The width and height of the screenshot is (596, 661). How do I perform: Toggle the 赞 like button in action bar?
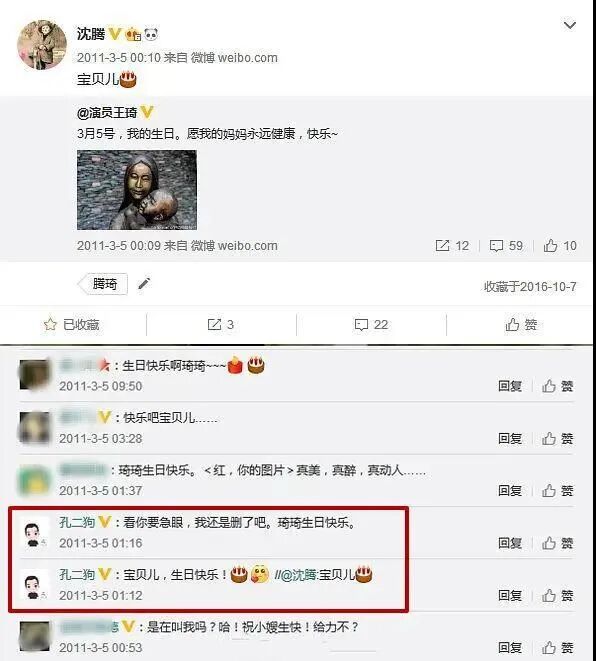tap(521, 325)
